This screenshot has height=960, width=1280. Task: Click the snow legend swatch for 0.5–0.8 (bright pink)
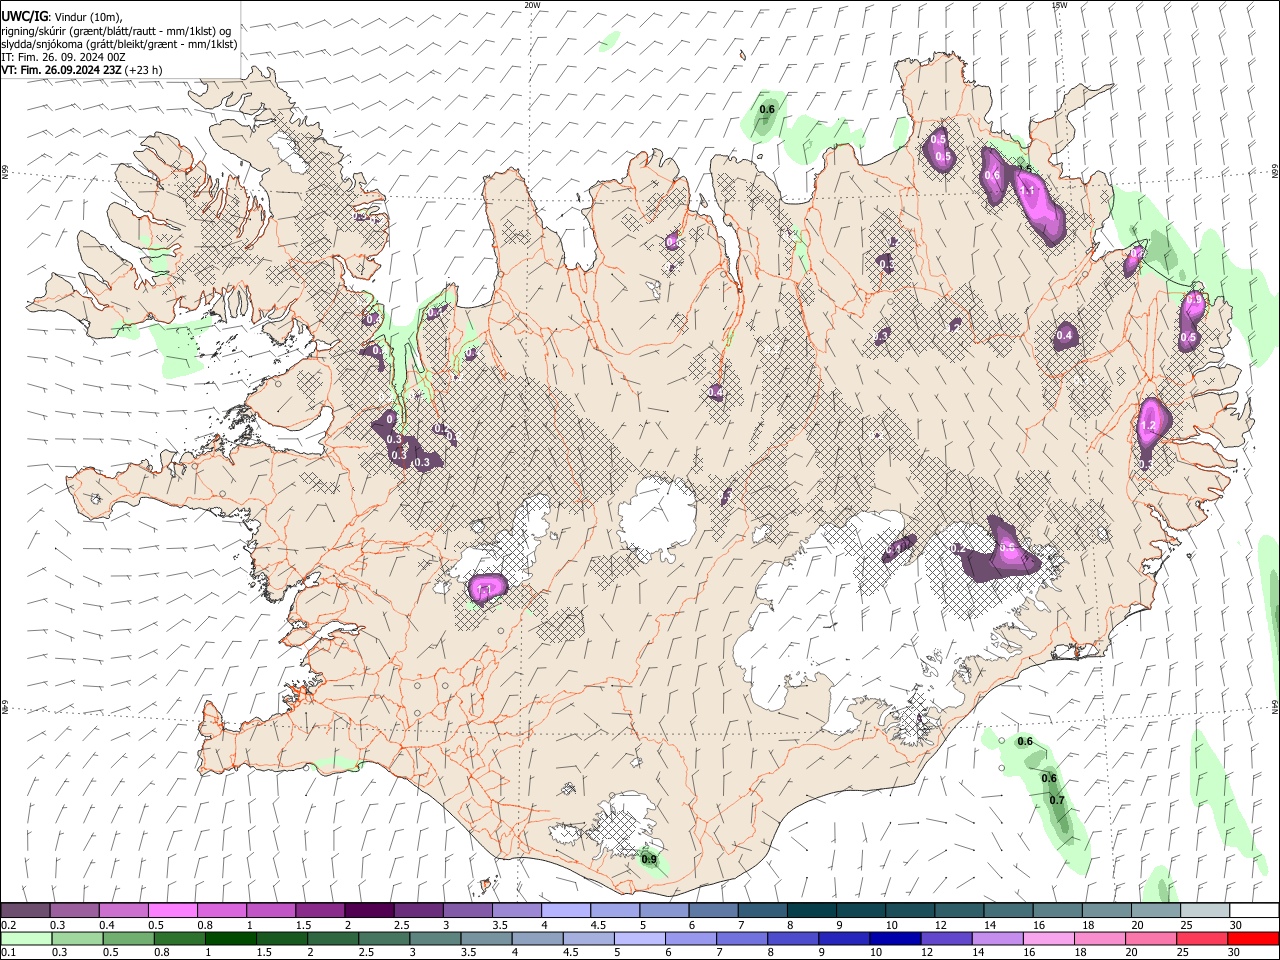point(172,910)
